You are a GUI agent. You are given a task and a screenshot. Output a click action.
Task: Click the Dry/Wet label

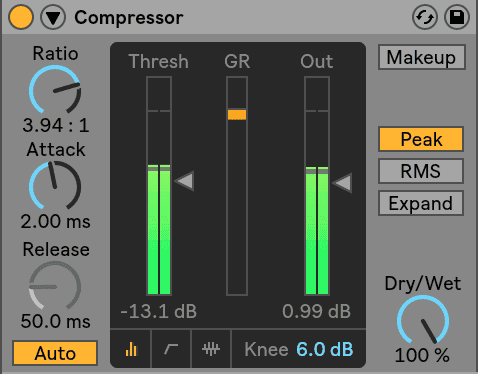click(x=423, y=284)
